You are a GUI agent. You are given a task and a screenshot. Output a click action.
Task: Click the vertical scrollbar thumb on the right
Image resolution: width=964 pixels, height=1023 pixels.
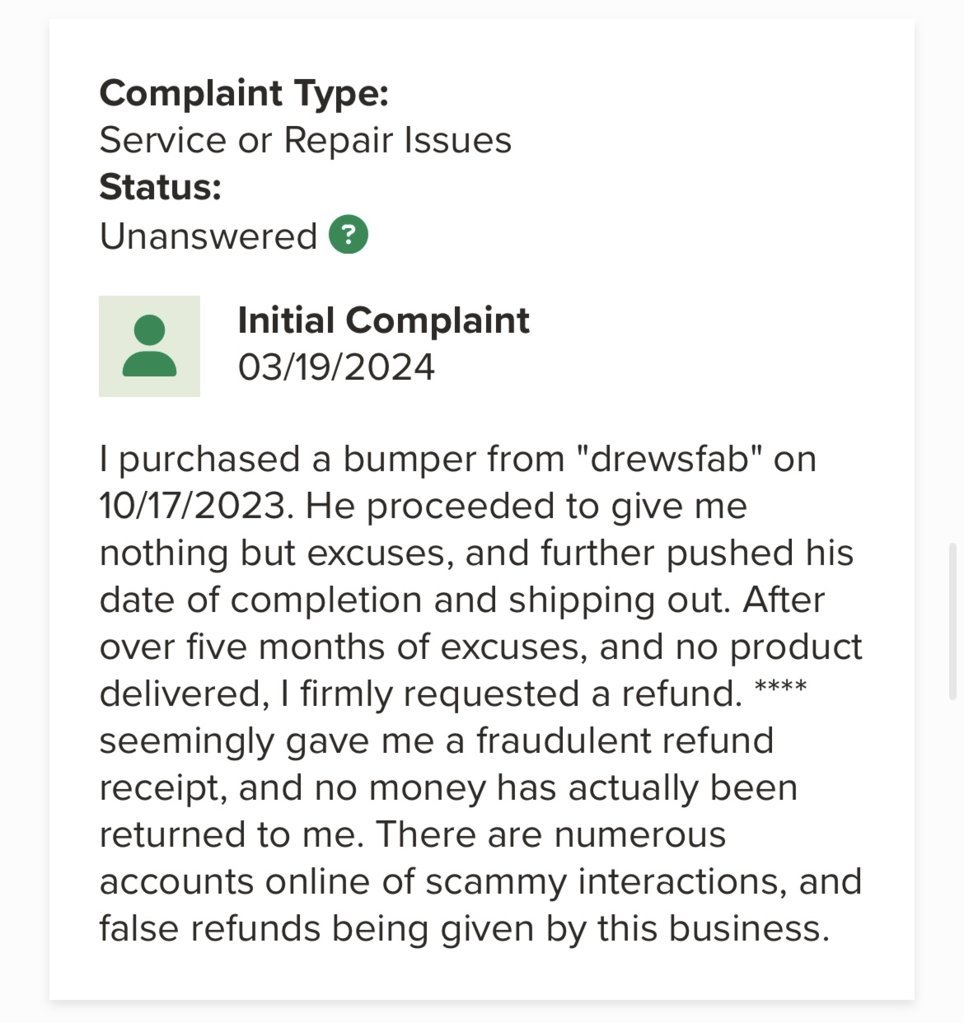[953, 620]
